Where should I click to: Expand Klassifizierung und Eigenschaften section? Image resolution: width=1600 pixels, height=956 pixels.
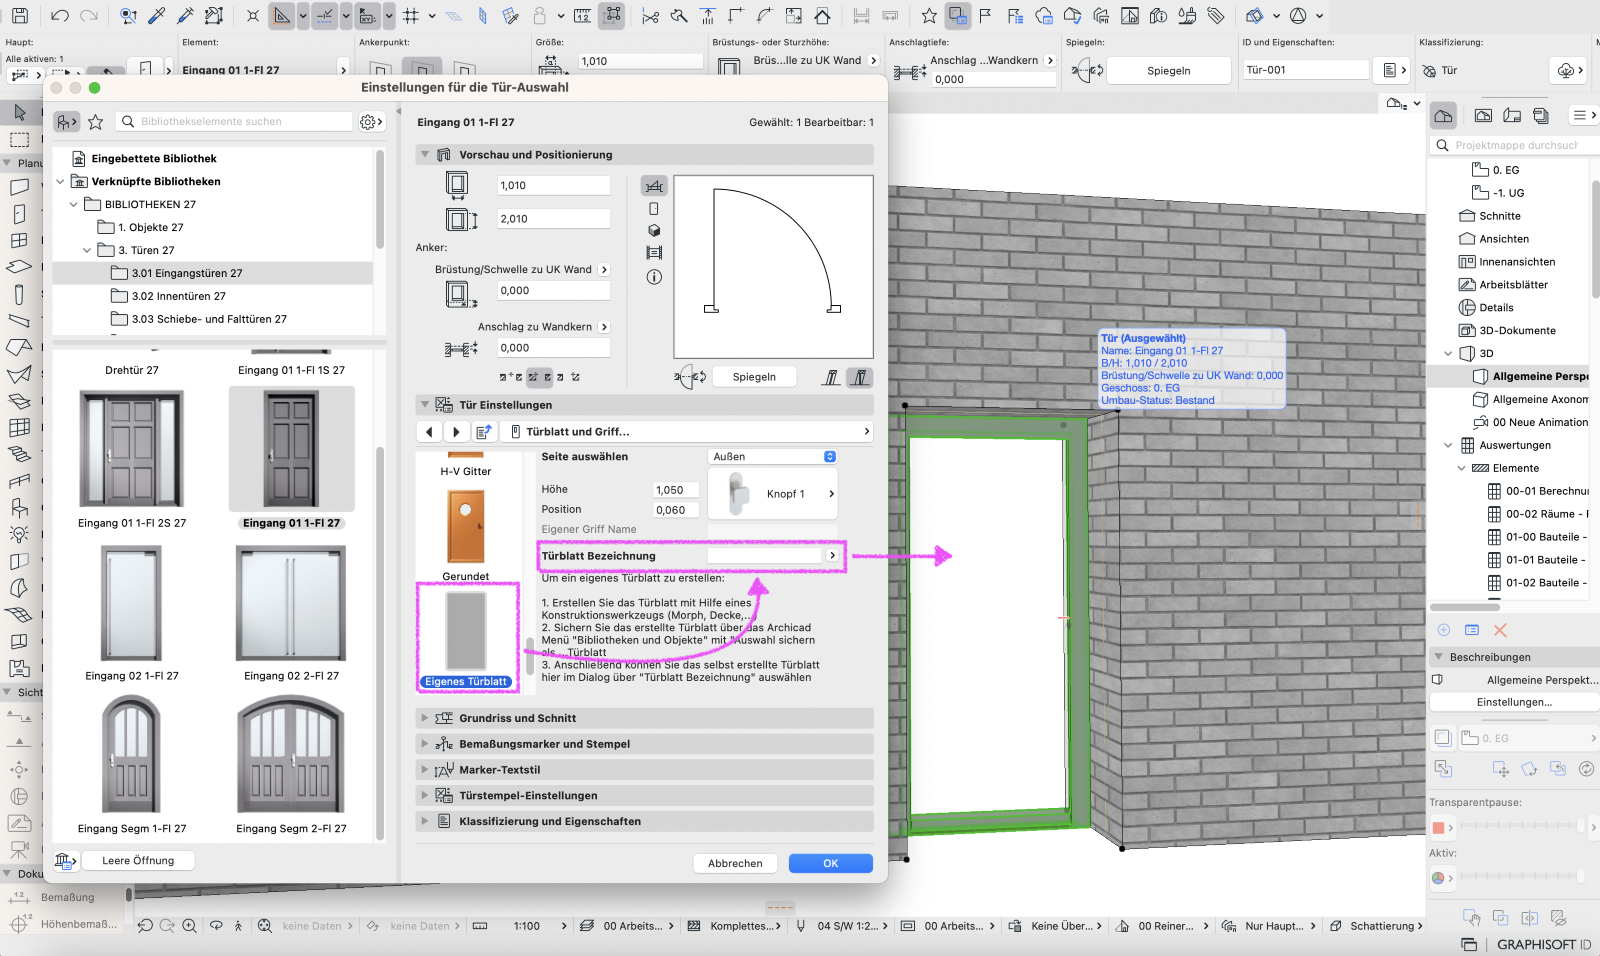point(425,821)
